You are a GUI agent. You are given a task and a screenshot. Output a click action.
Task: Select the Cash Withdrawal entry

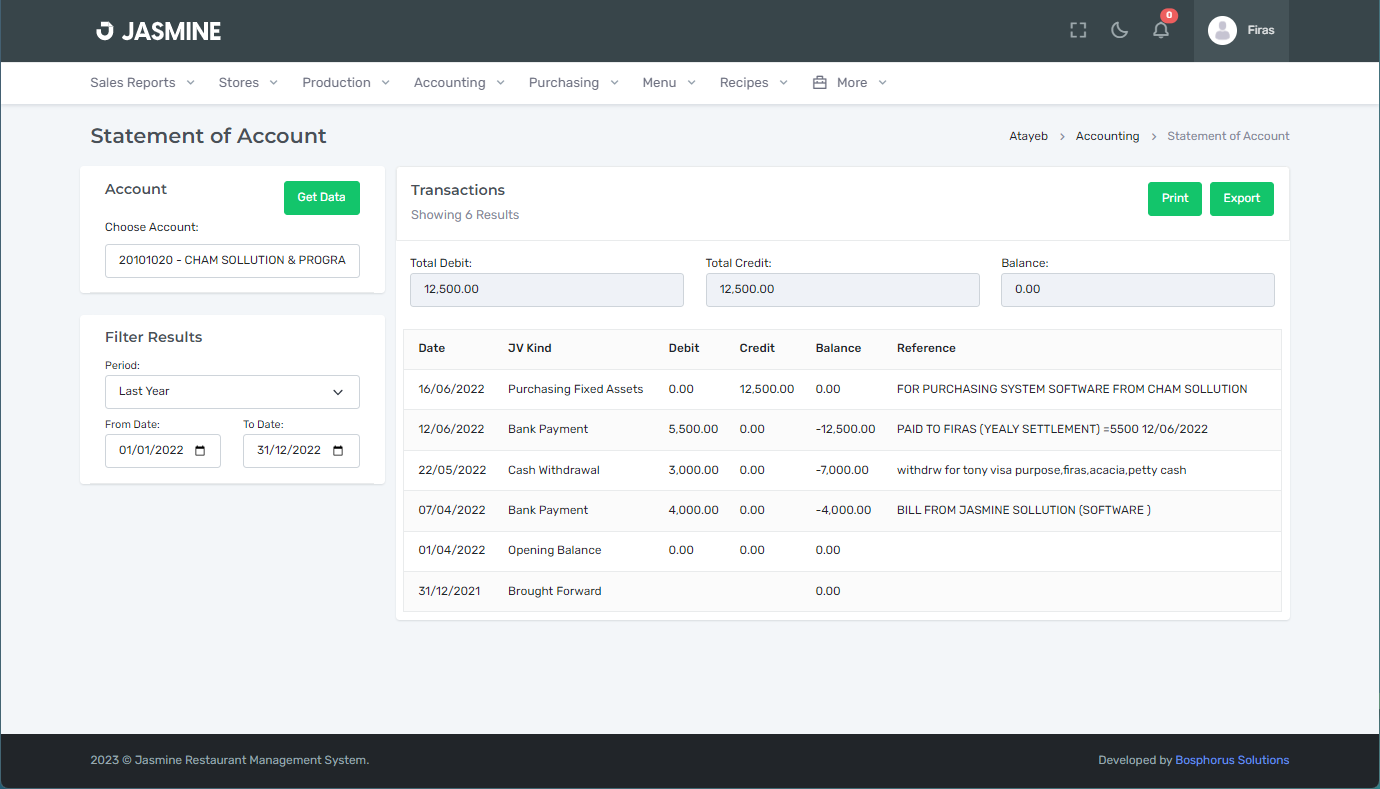coord(554,470)
